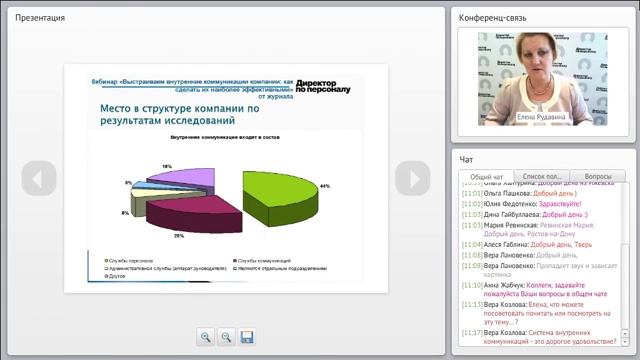Click the chat scroll up arrow

(624, 333)
